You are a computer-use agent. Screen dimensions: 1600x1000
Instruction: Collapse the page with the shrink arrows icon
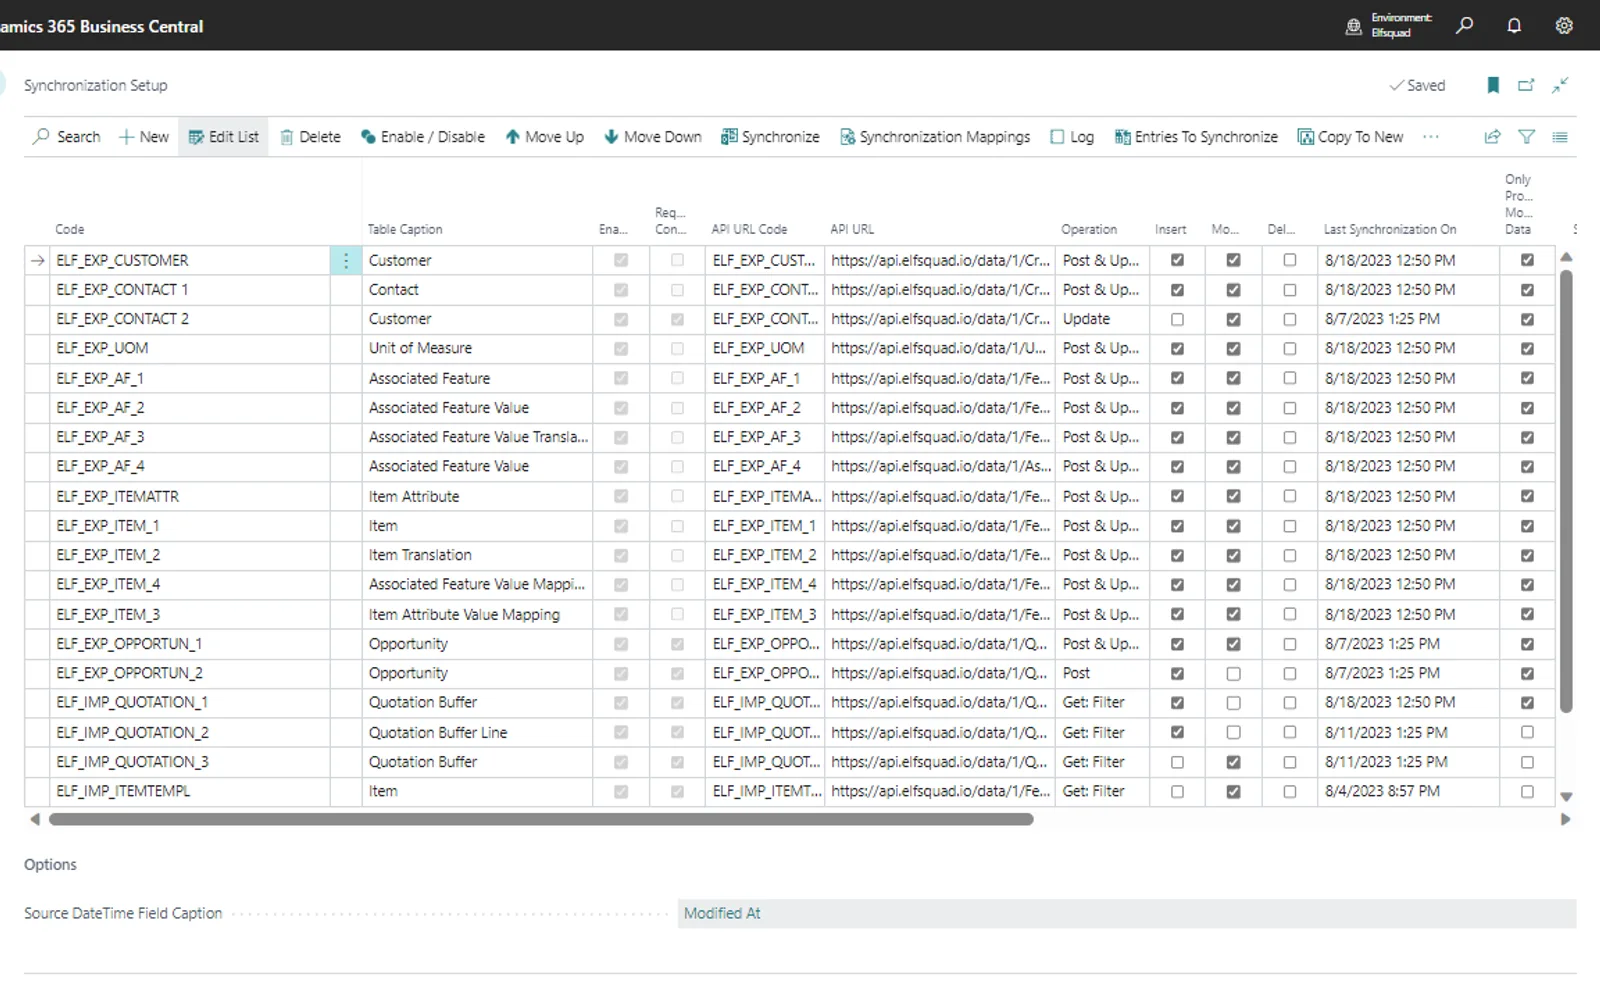[x=1560, y=85]
